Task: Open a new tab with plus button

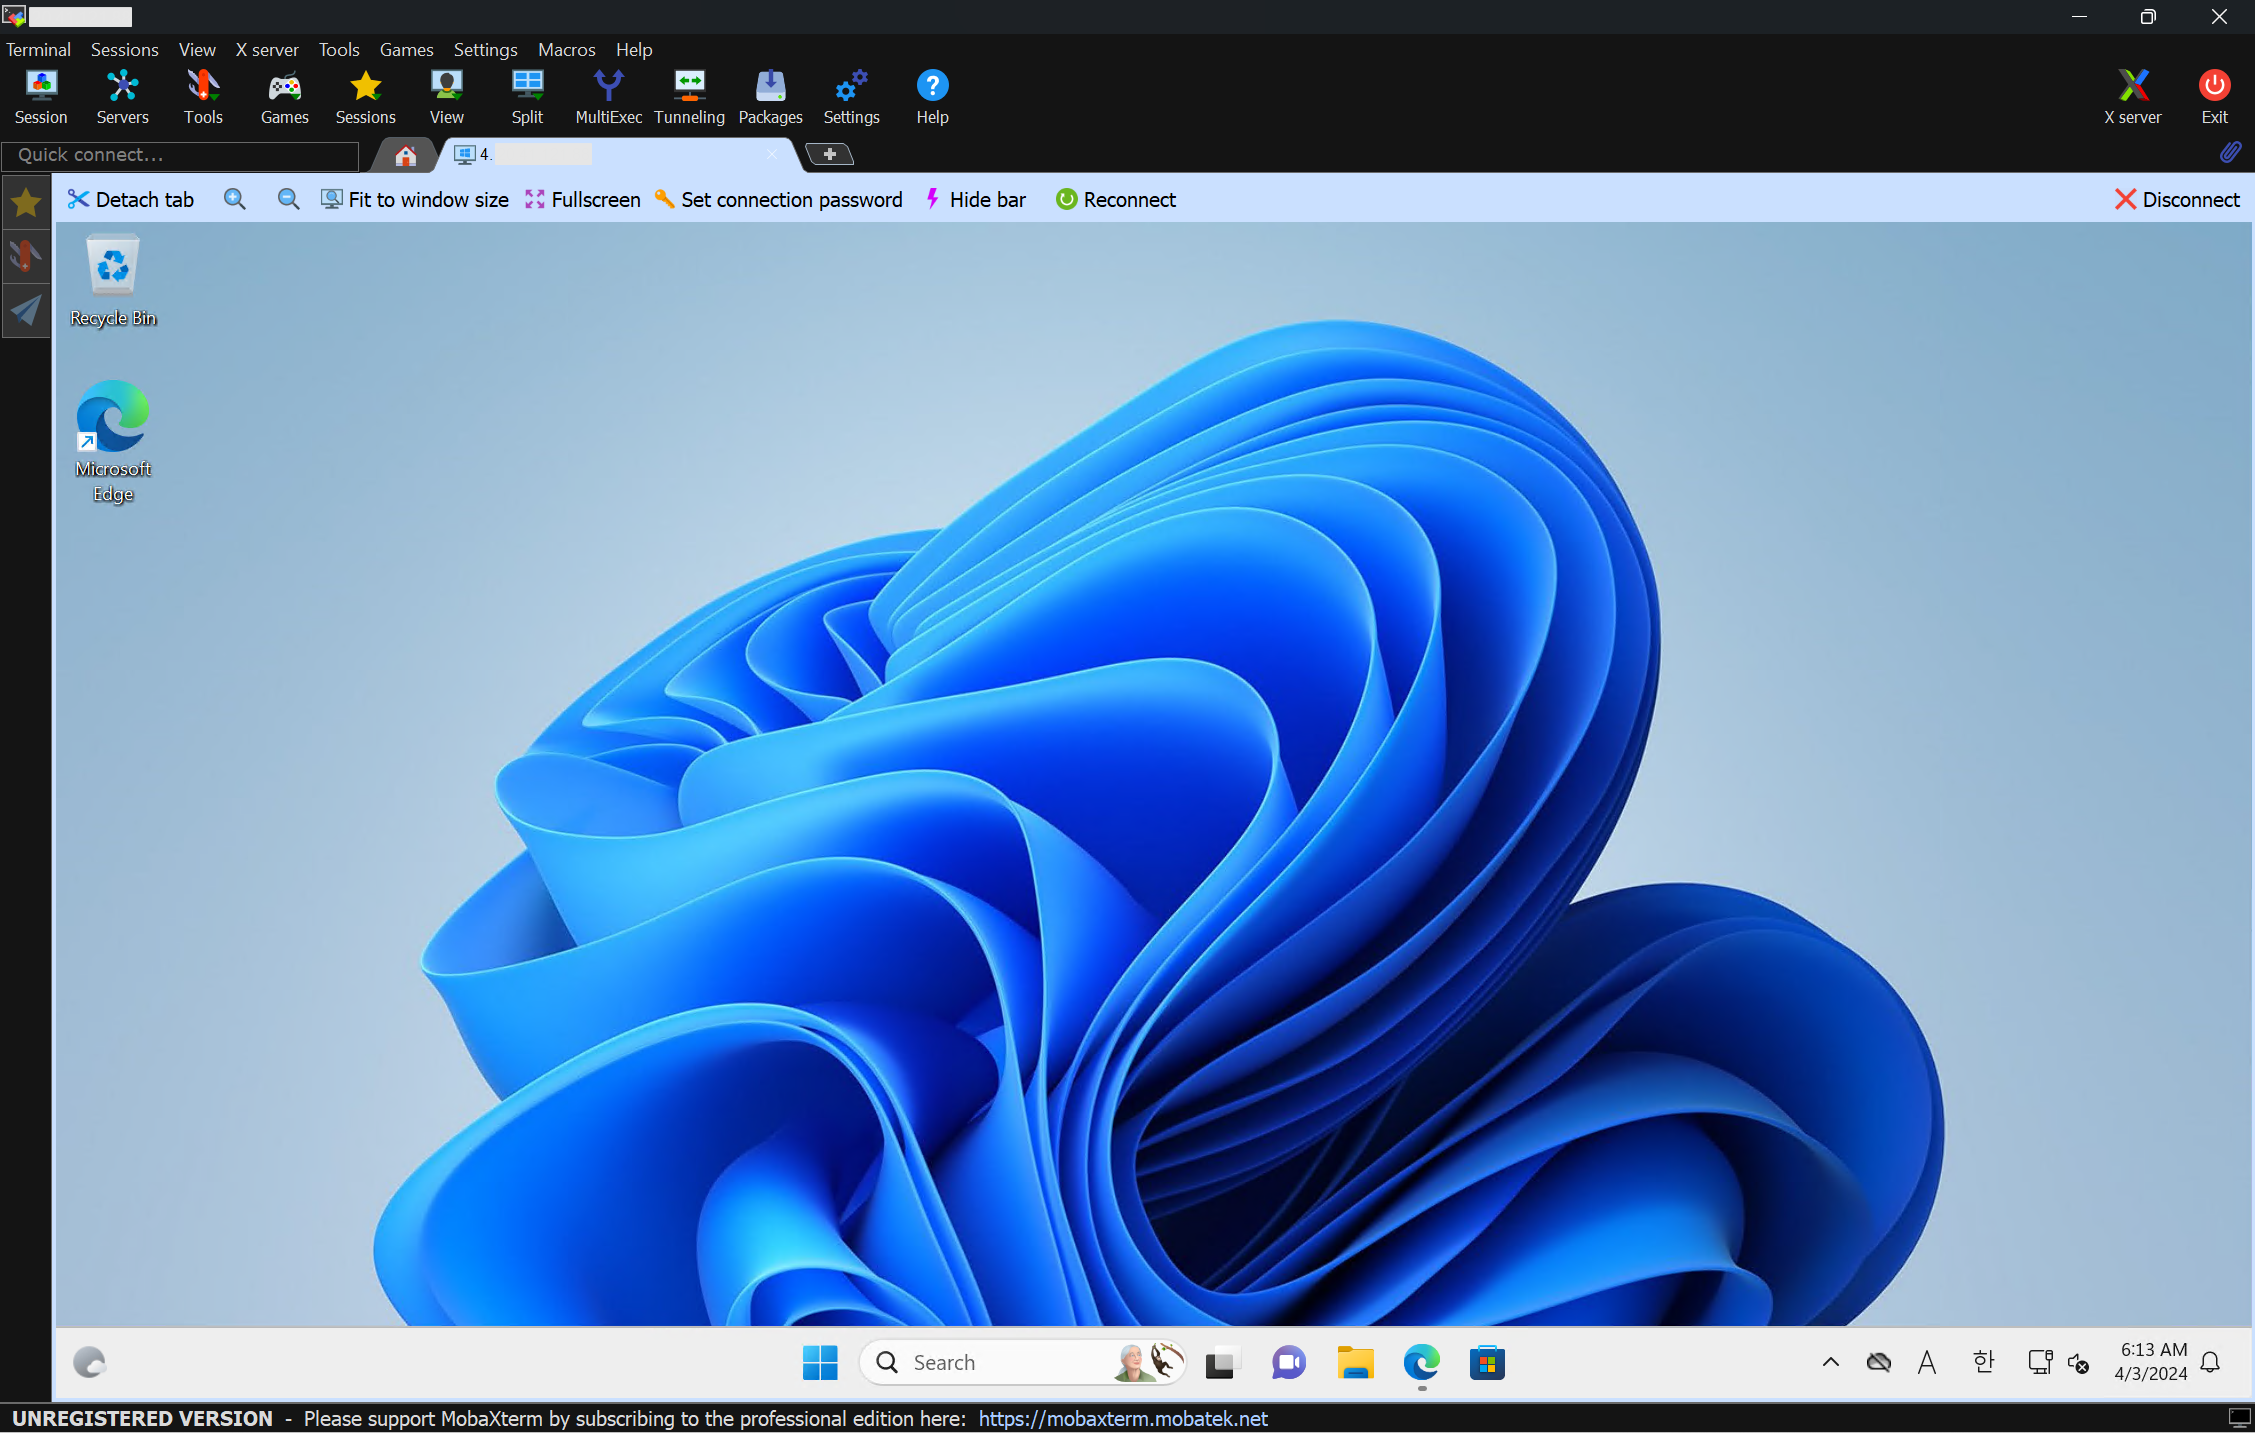Action: click(x=829, y=154)
